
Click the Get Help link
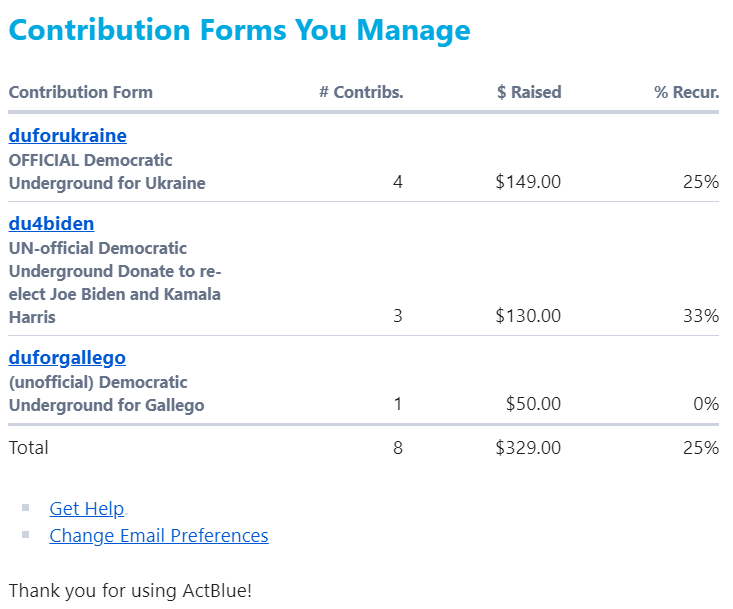87,509
